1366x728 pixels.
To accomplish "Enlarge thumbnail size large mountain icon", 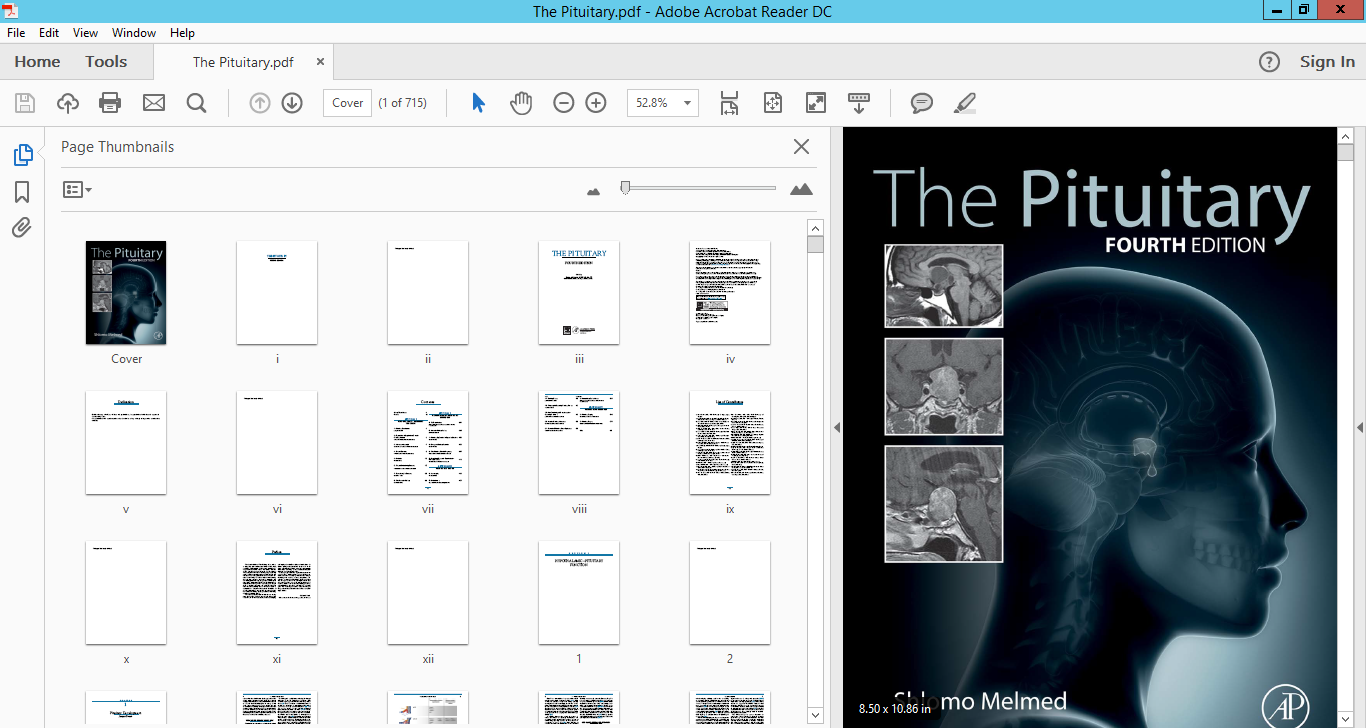I will pyautogui.click(x=801, y=189).
